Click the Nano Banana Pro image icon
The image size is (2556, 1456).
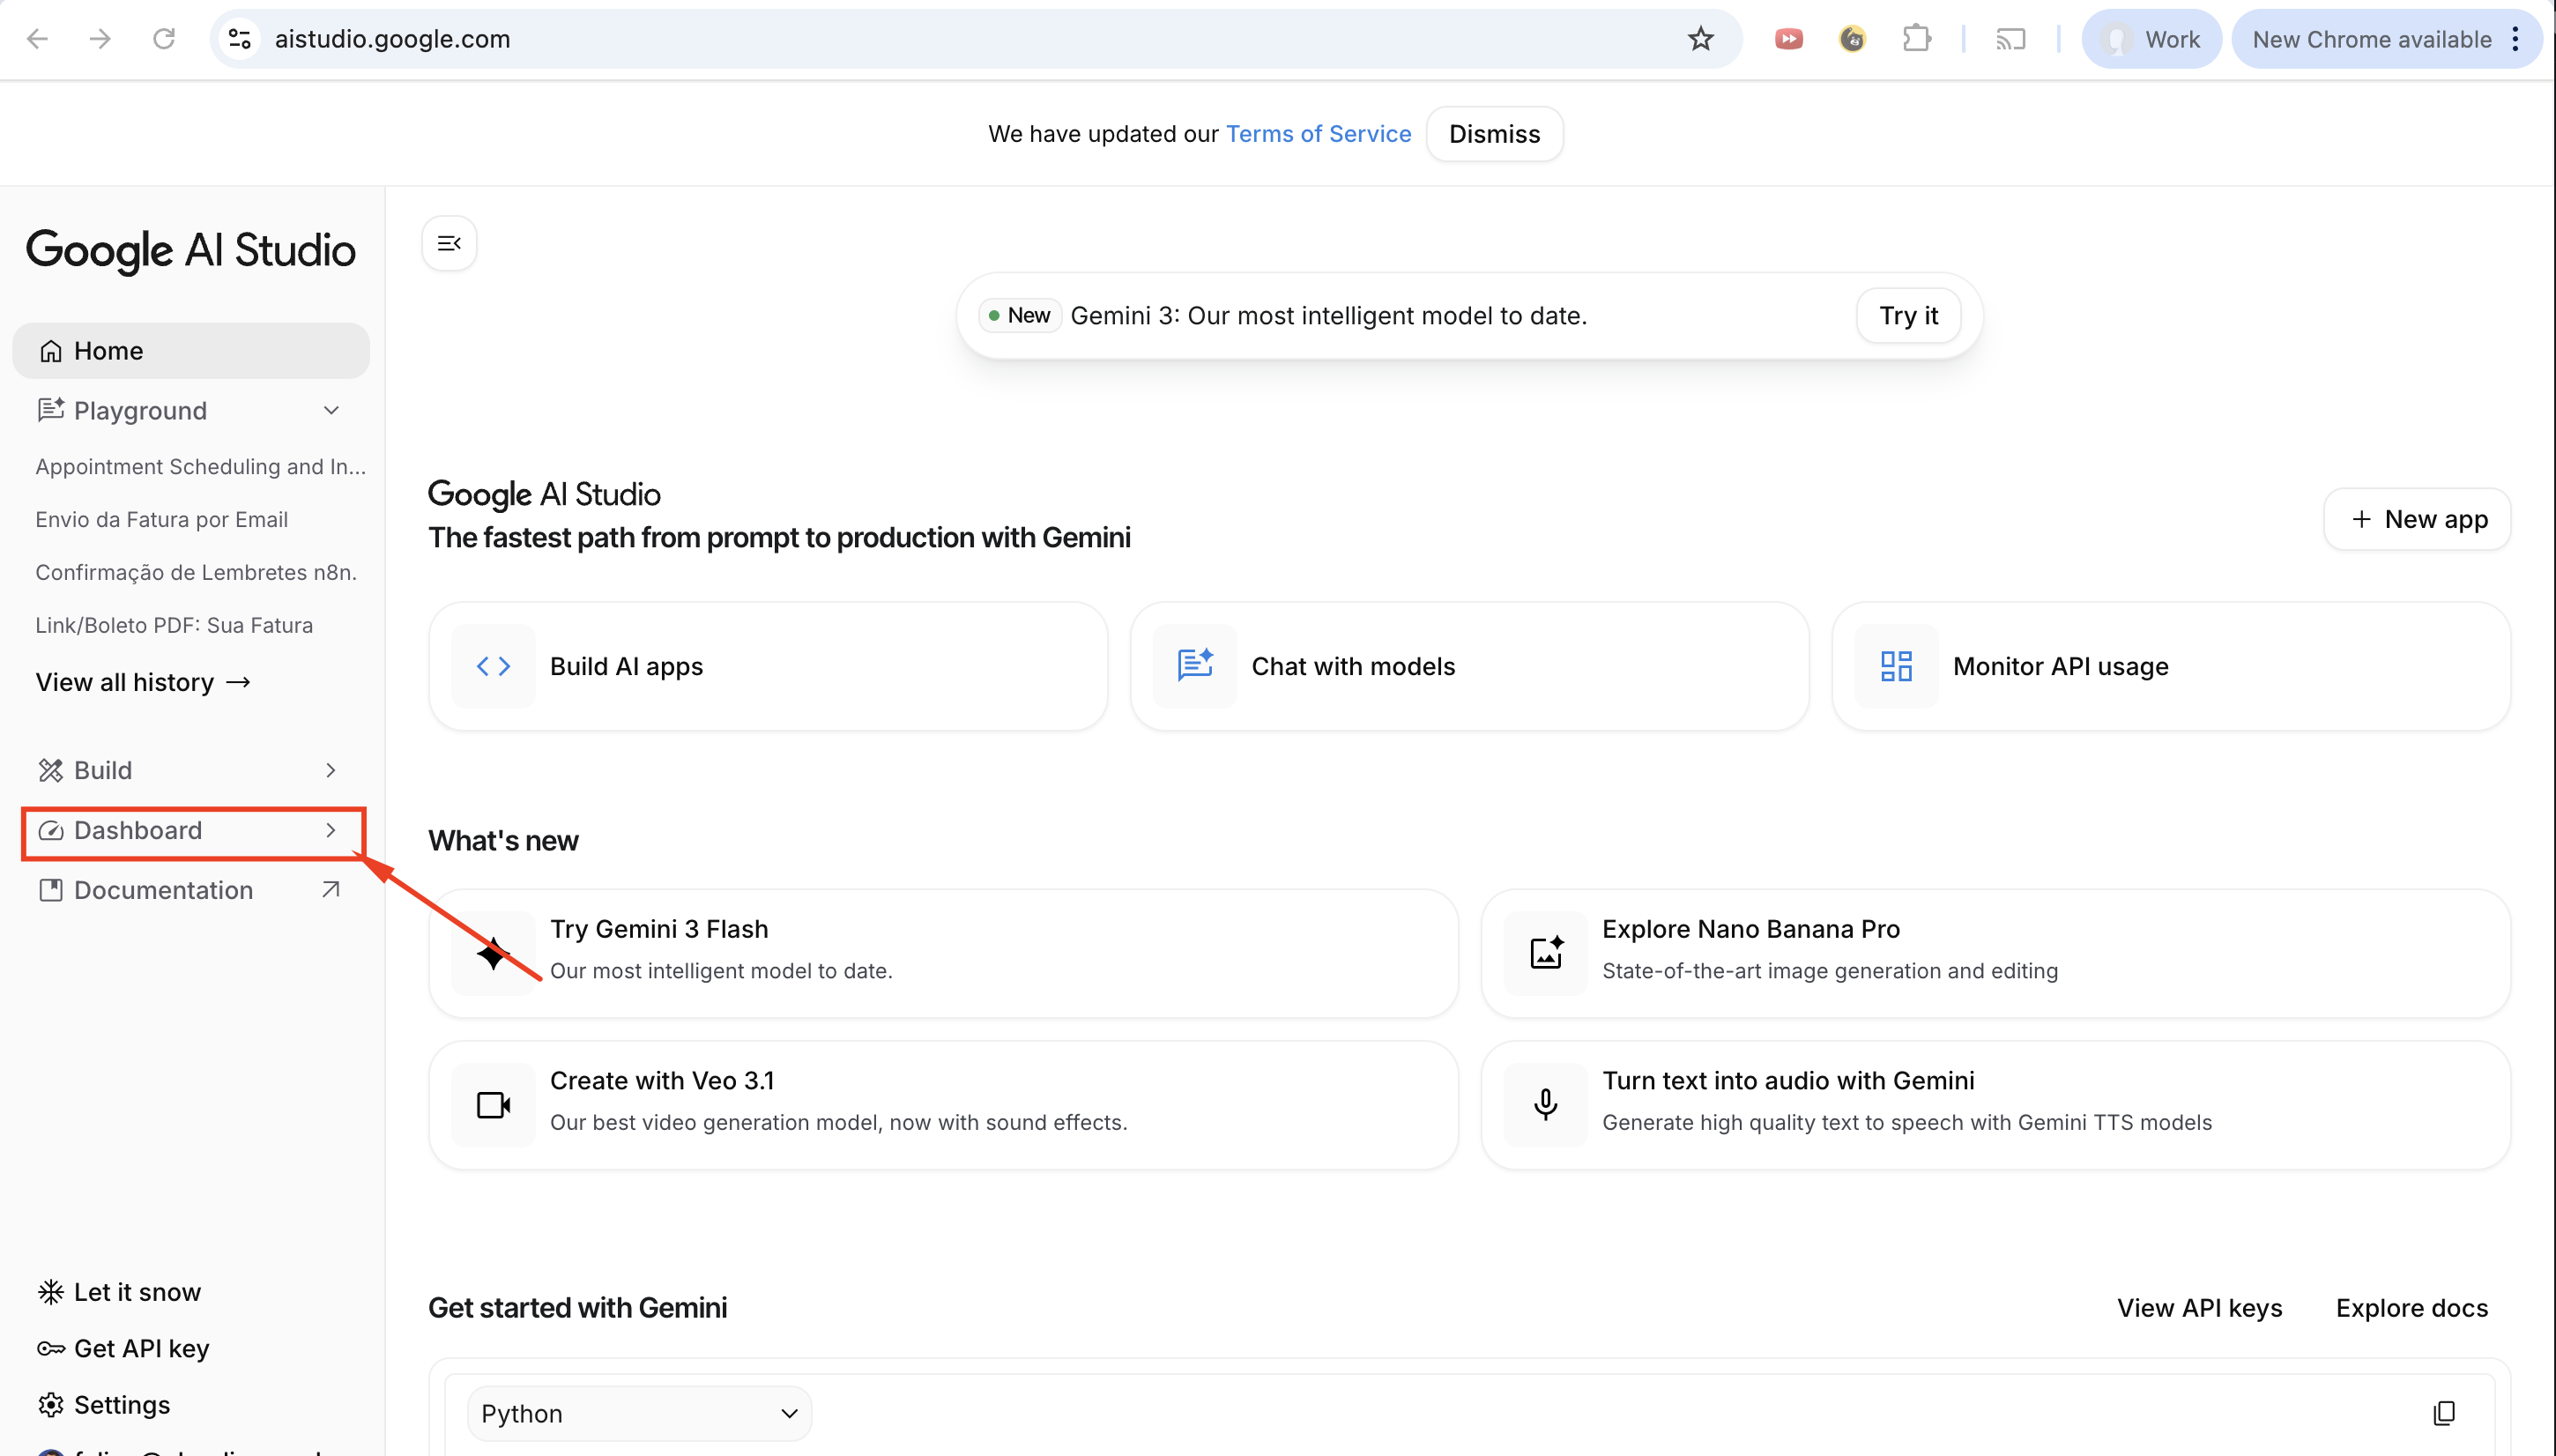coord(1546,954)
